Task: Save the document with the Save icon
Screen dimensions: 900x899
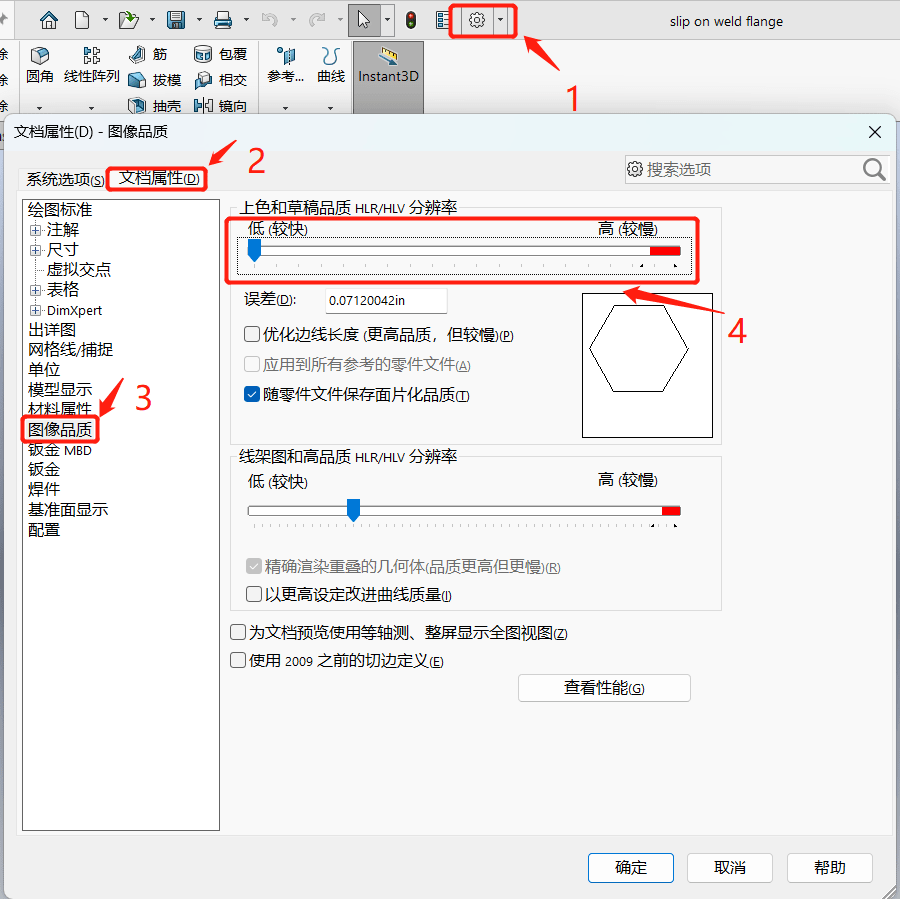Action: coord(176,21)
